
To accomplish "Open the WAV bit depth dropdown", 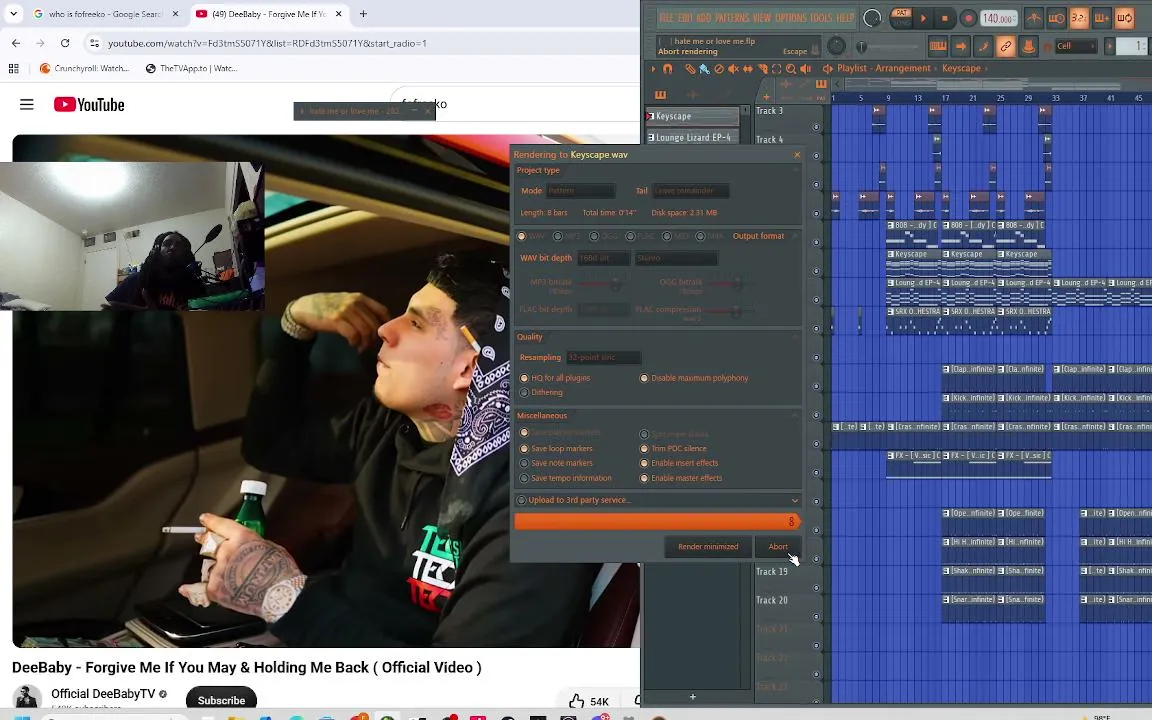I will coord(603,259).
